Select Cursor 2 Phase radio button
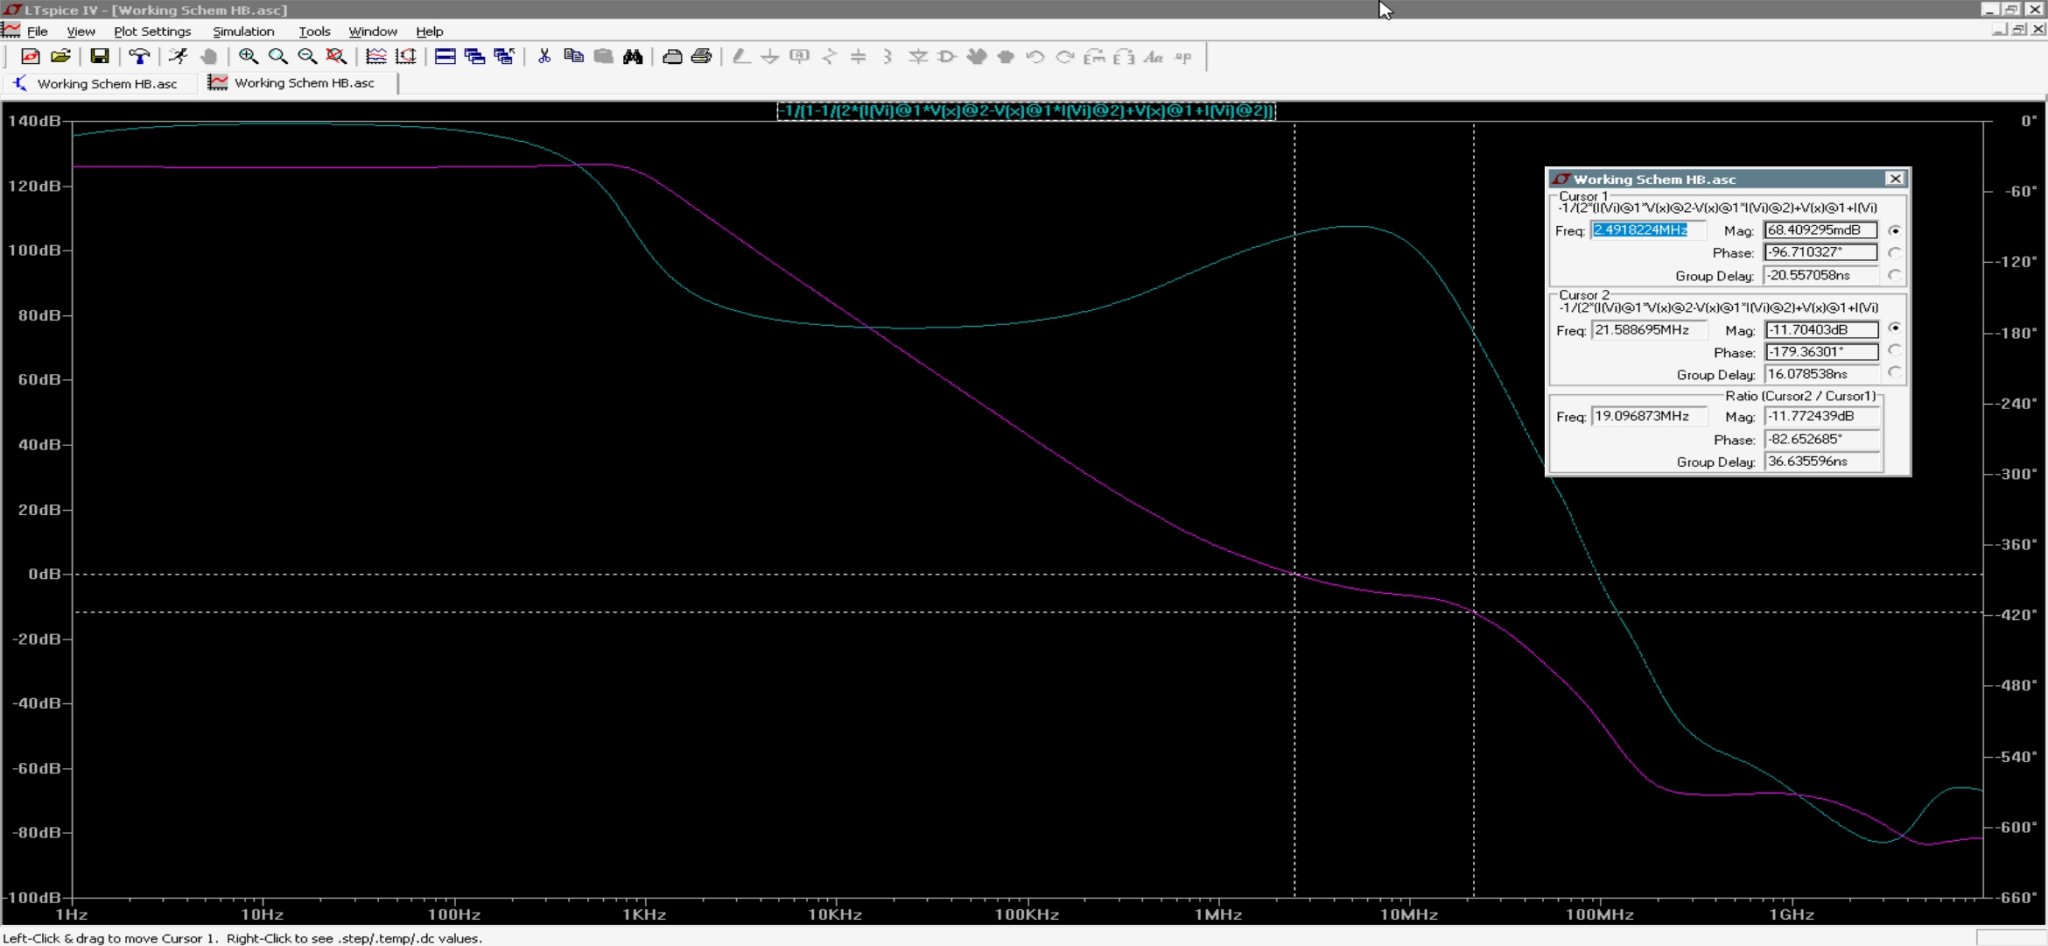 click(x=1894, y=351)
